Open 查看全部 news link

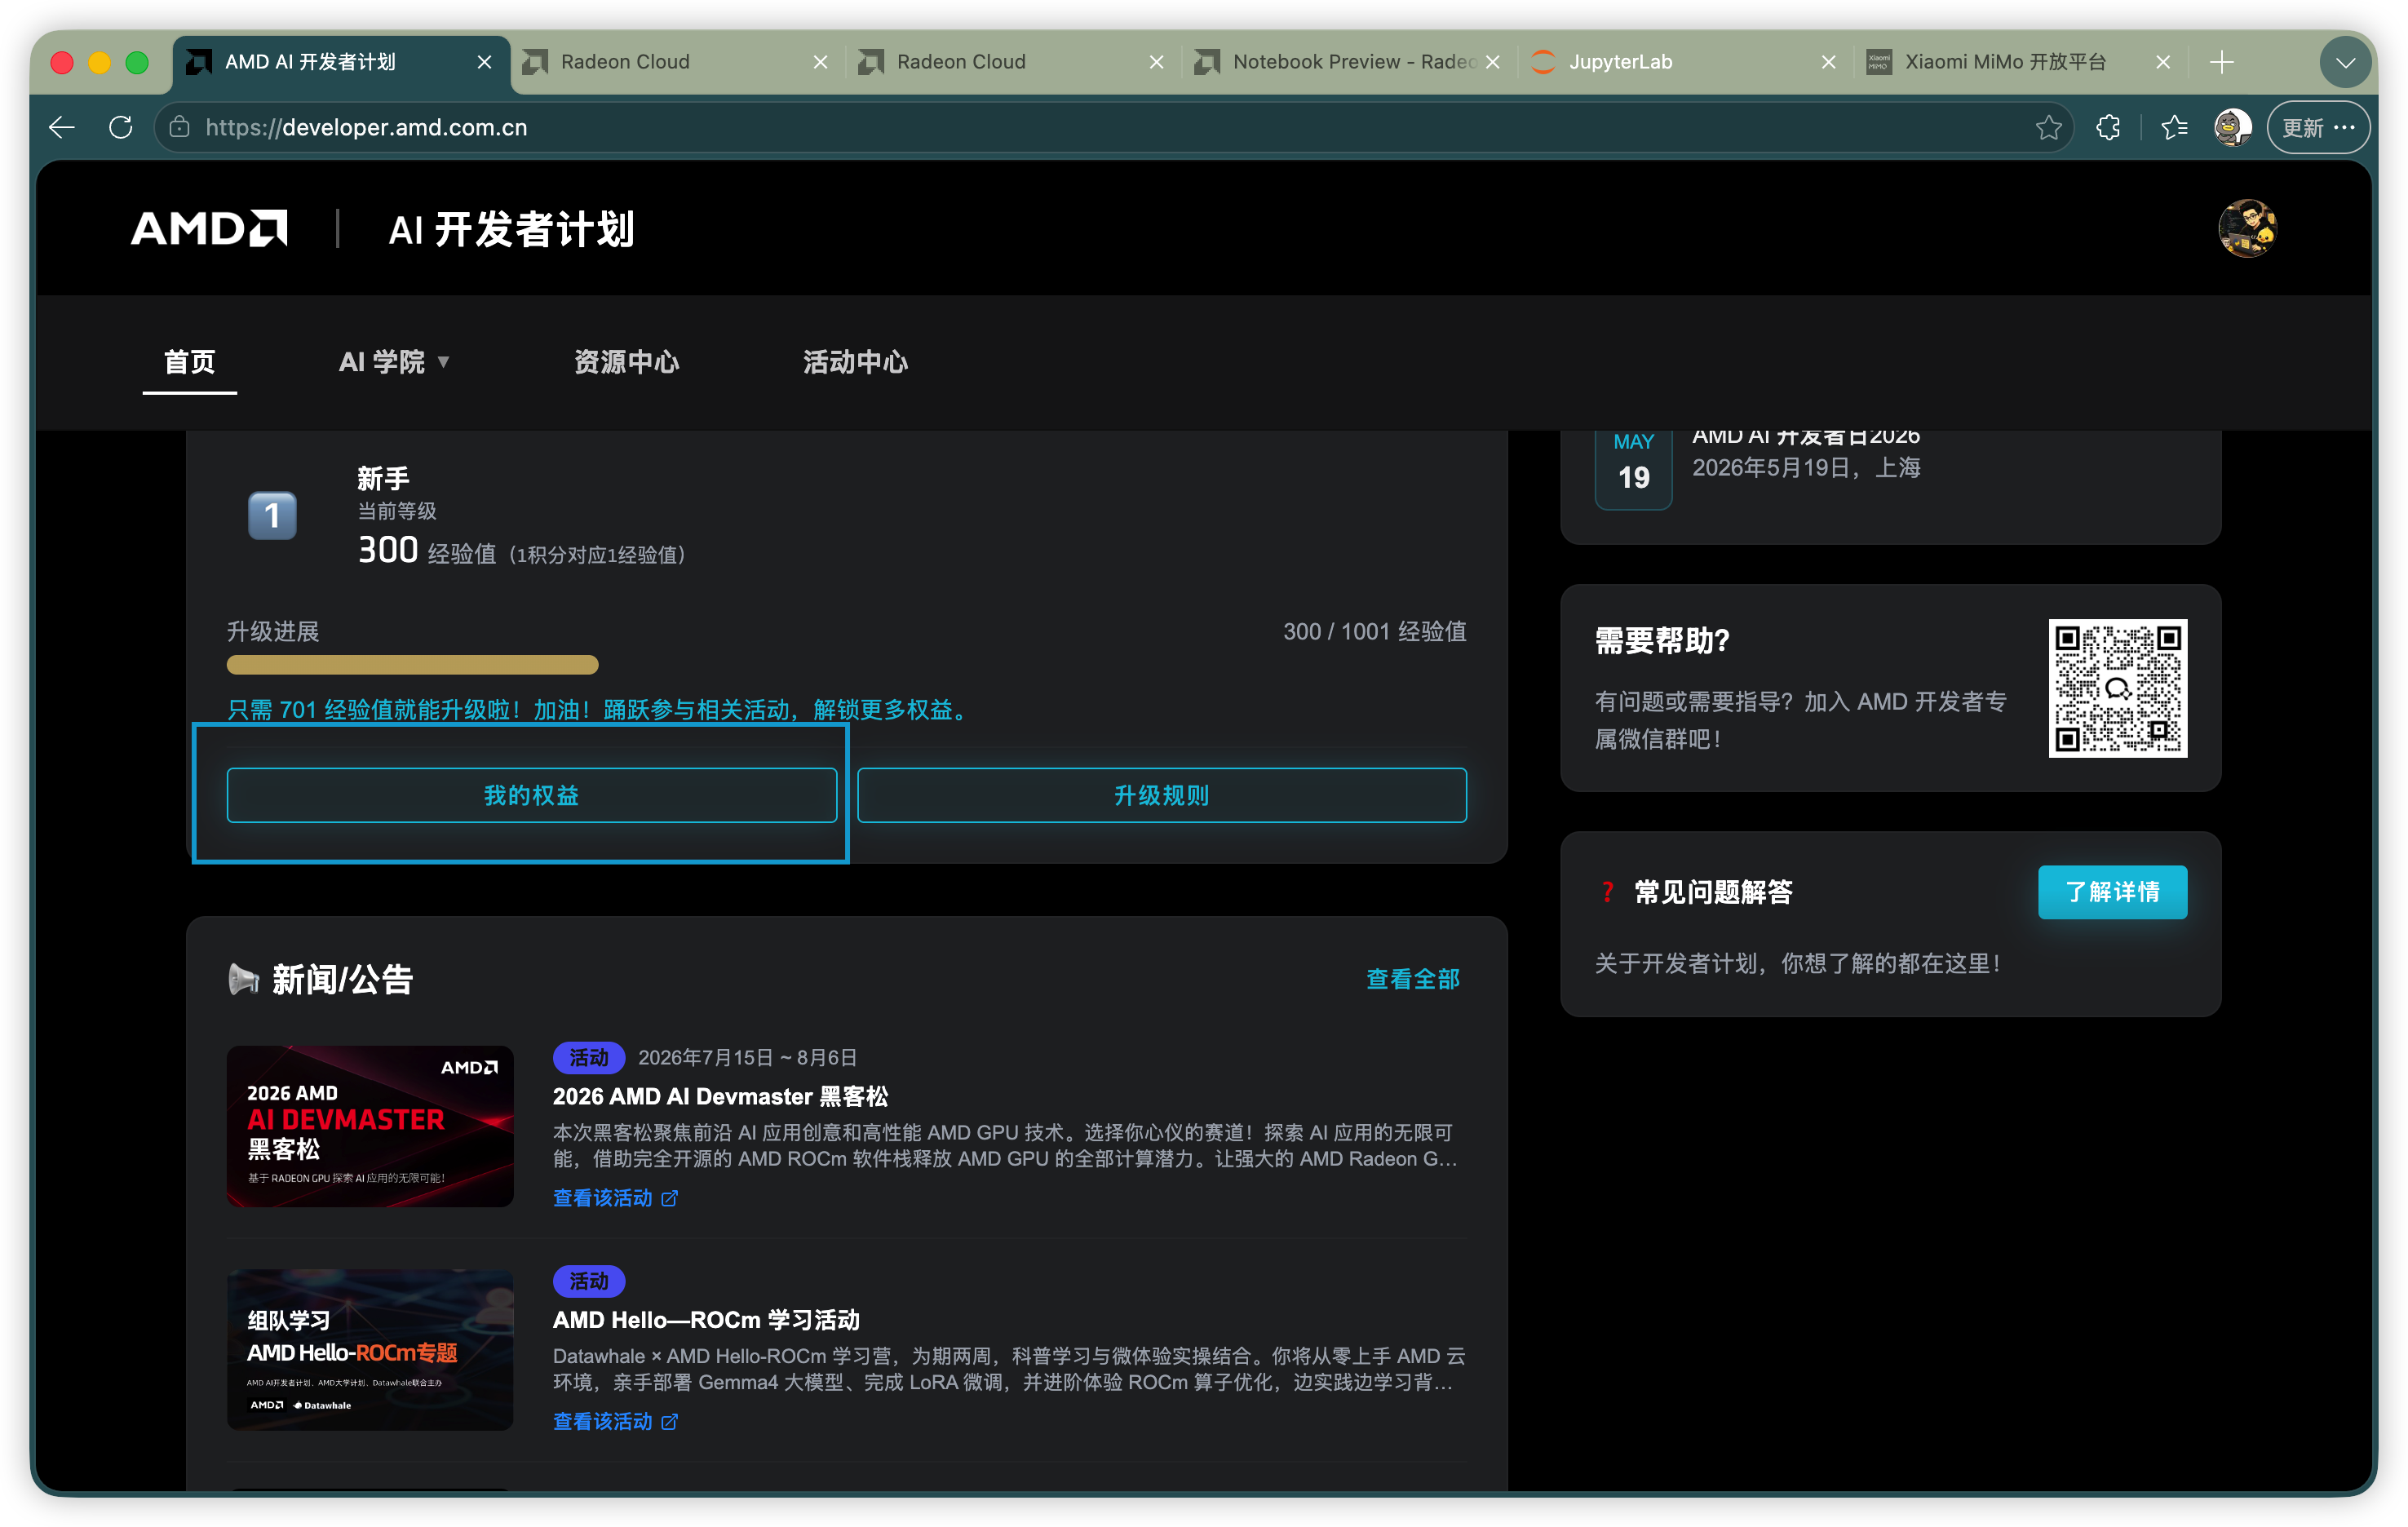[1413, 978]
